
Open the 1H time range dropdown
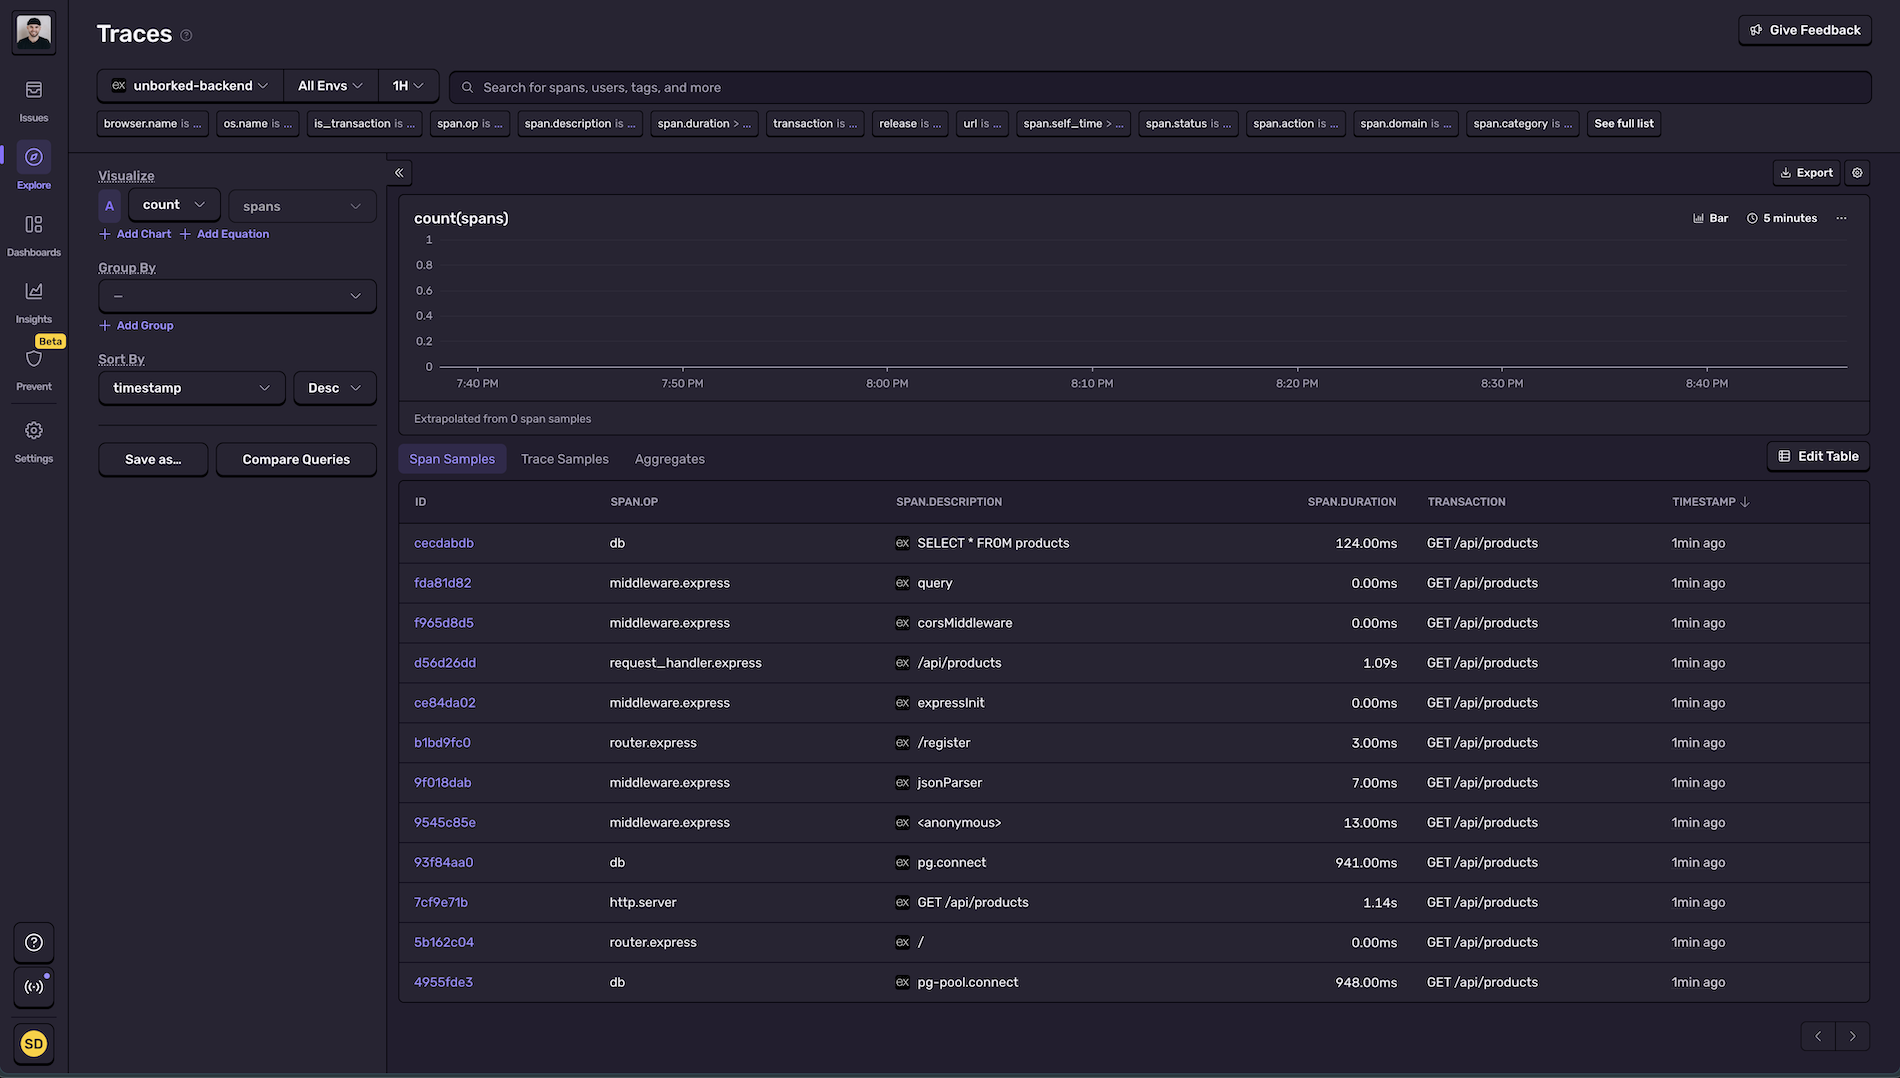click(x=408, y=86)
